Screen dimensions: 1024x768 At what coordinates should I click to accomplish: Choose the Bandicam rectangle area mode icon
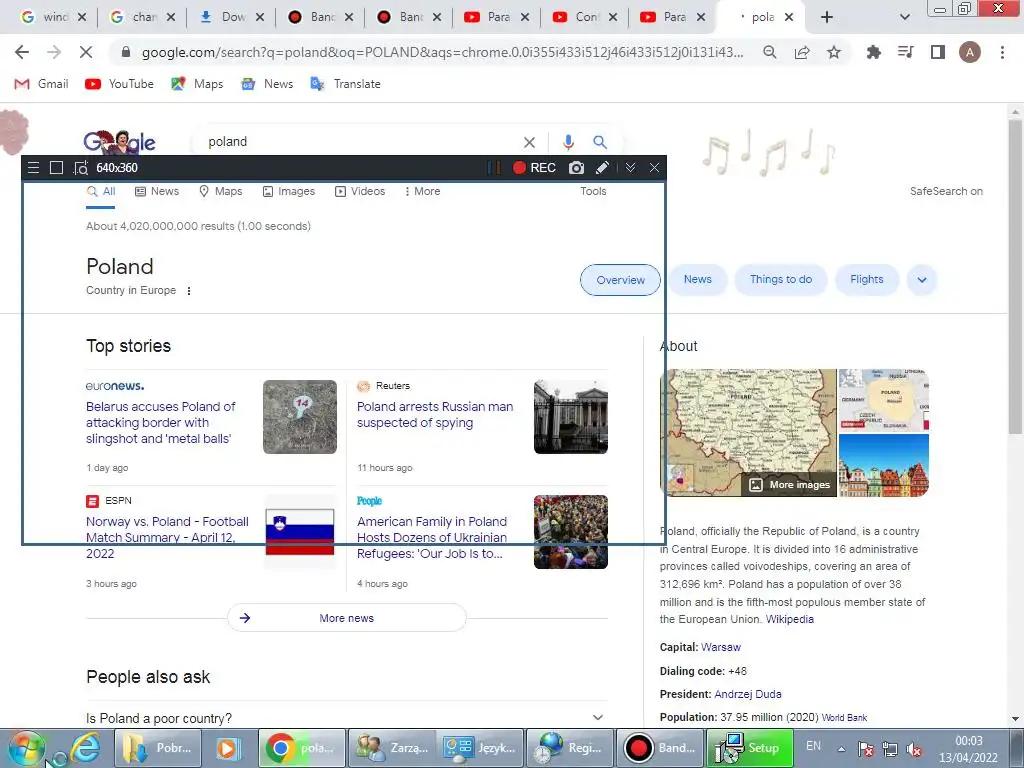pyautogui.click(x=56, y=168)
